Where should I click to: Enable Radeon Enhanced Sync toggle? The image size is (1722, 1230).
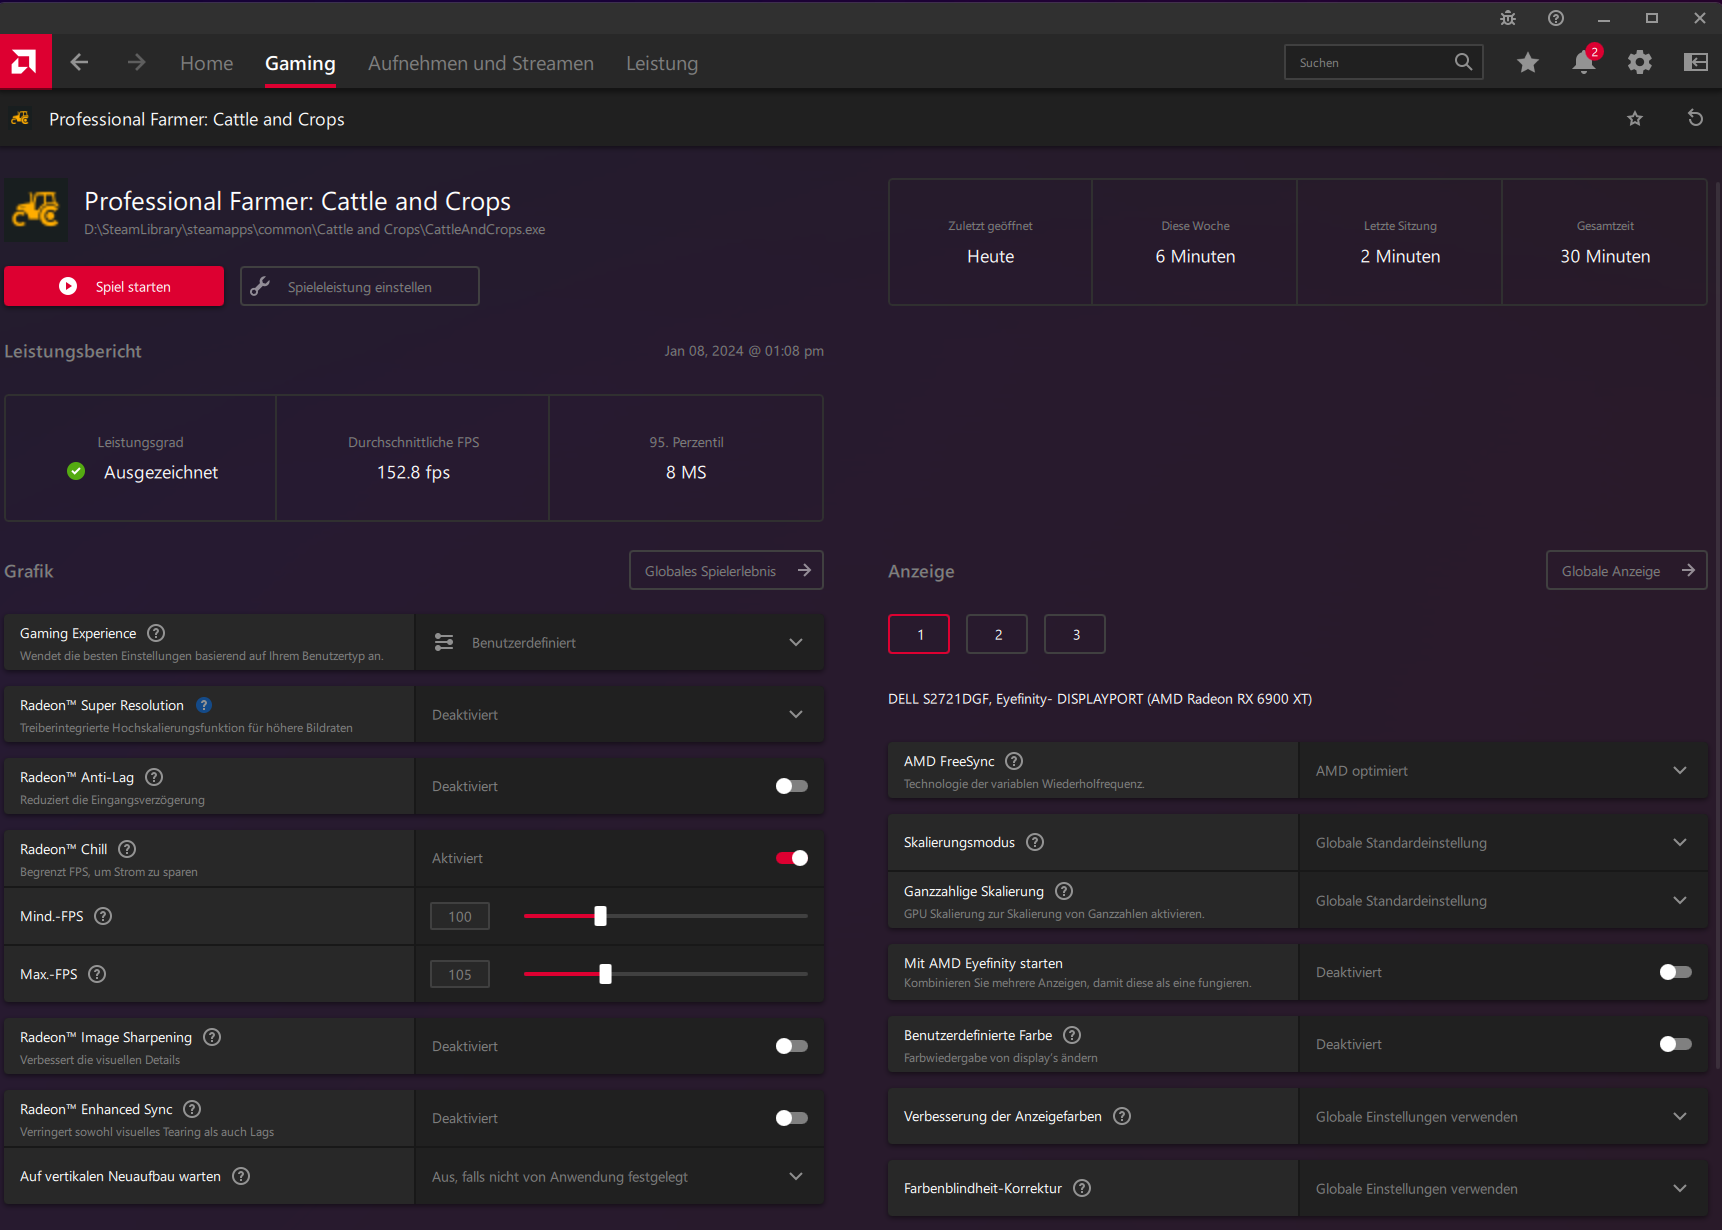792,1118
